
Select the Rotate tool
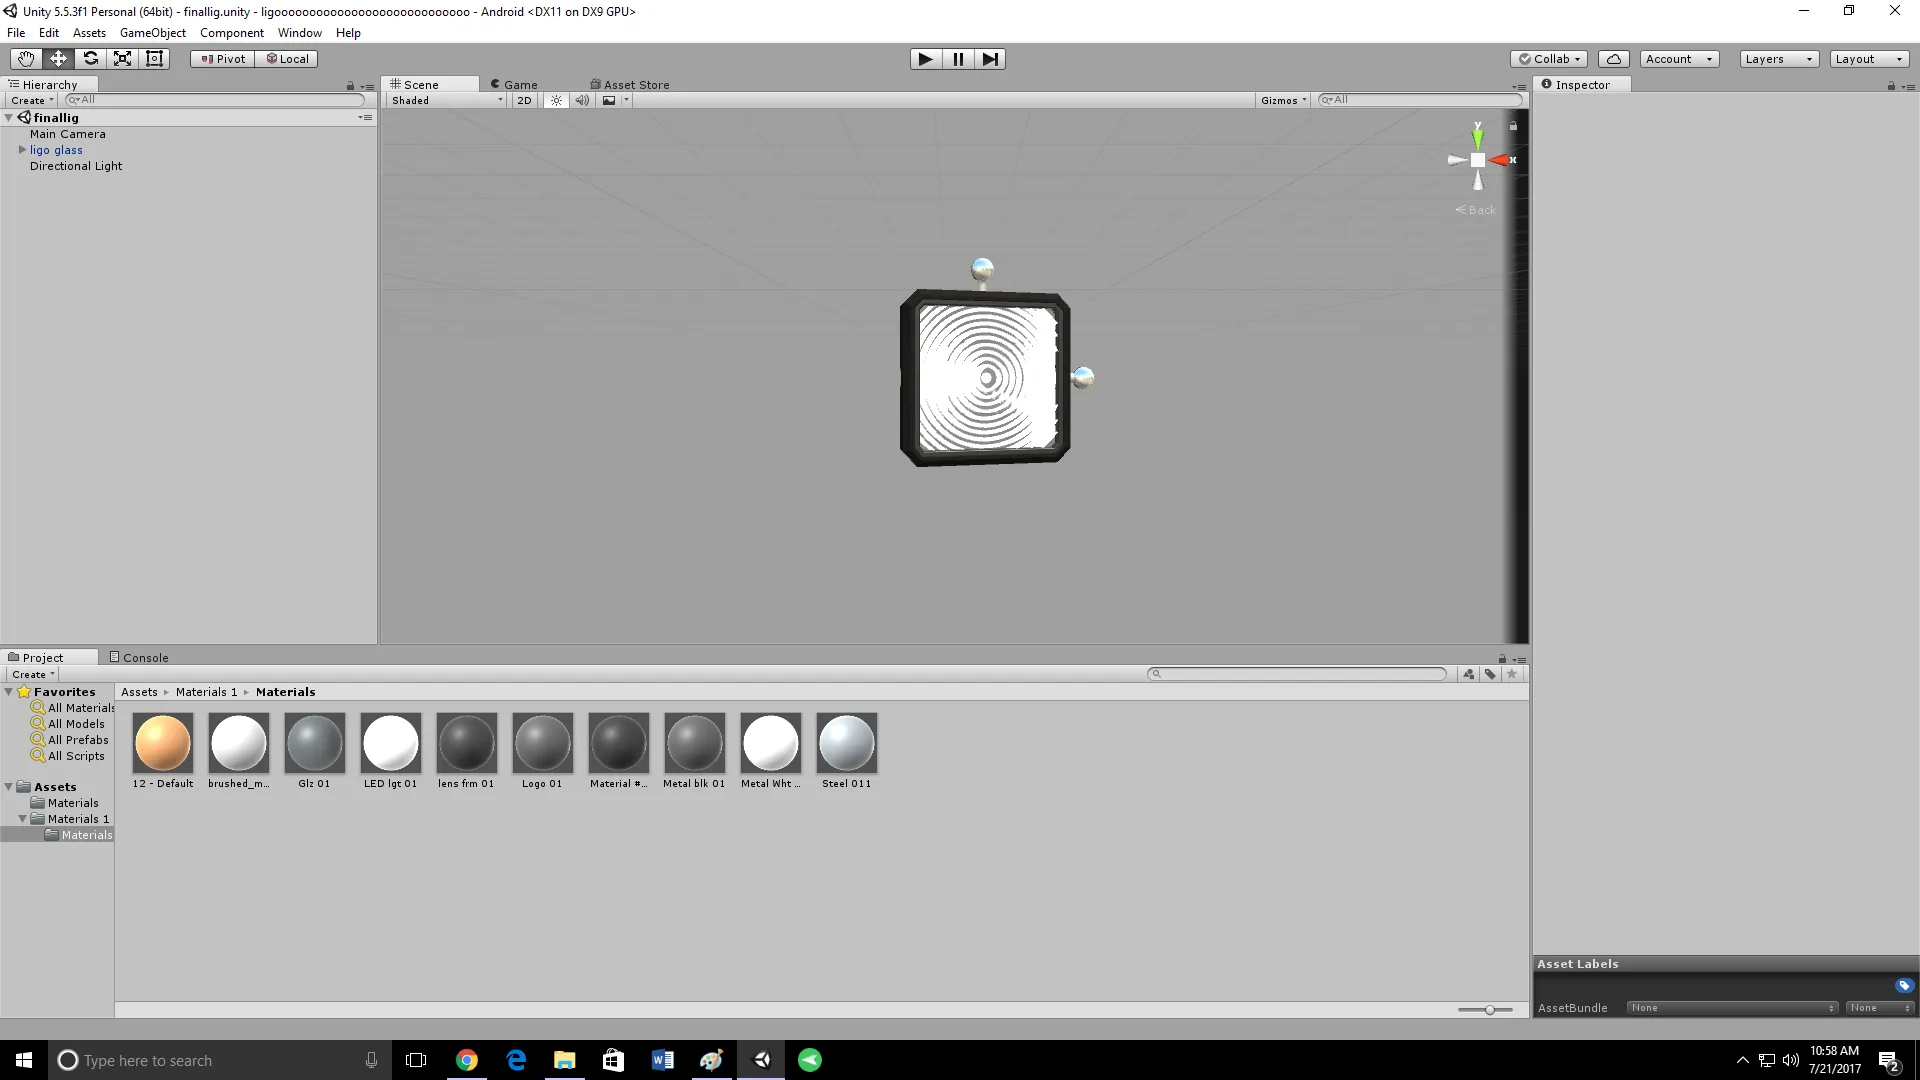[x=90, y=59]
